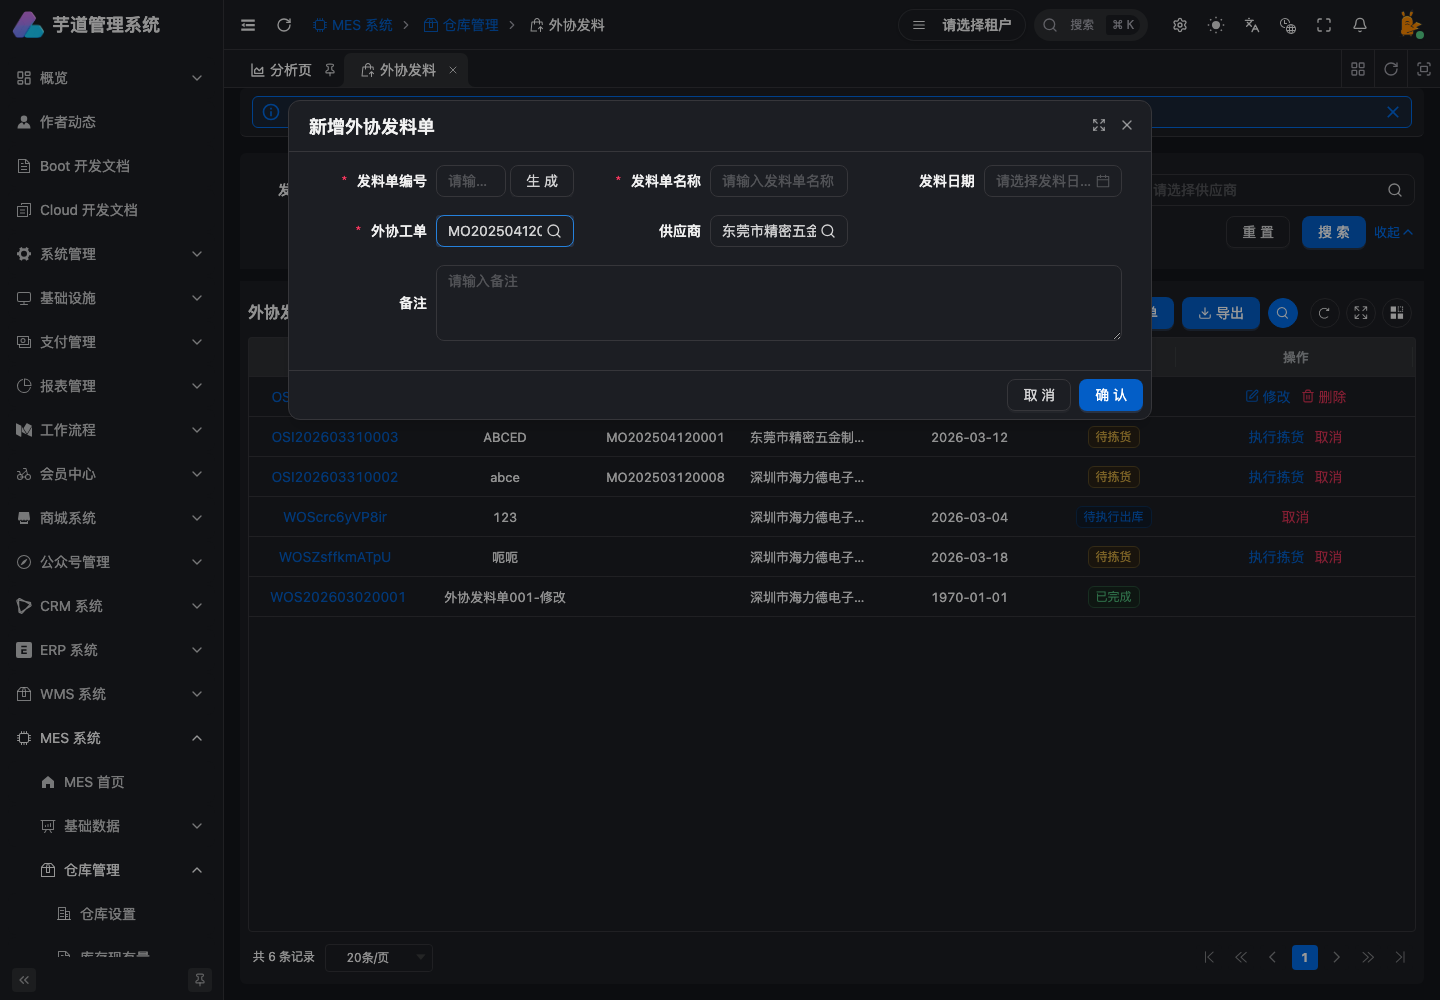Collapse sidebar with bottom double-arrow
Image resolution: width=1440 pixels, height=1000 pixels.
[x=24, y=980]
